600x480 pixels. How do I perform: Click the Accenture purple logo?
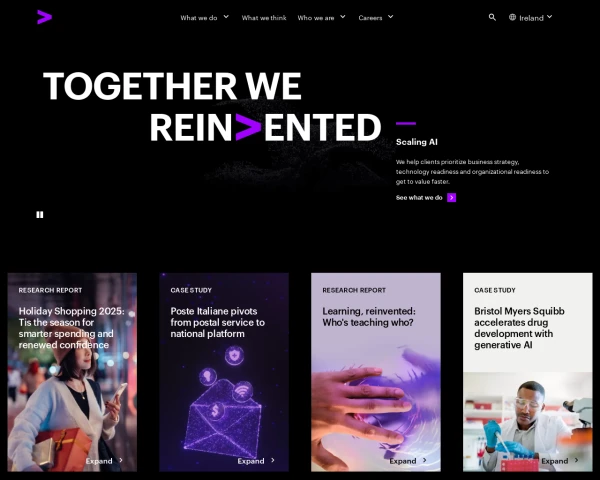point(44,17)
